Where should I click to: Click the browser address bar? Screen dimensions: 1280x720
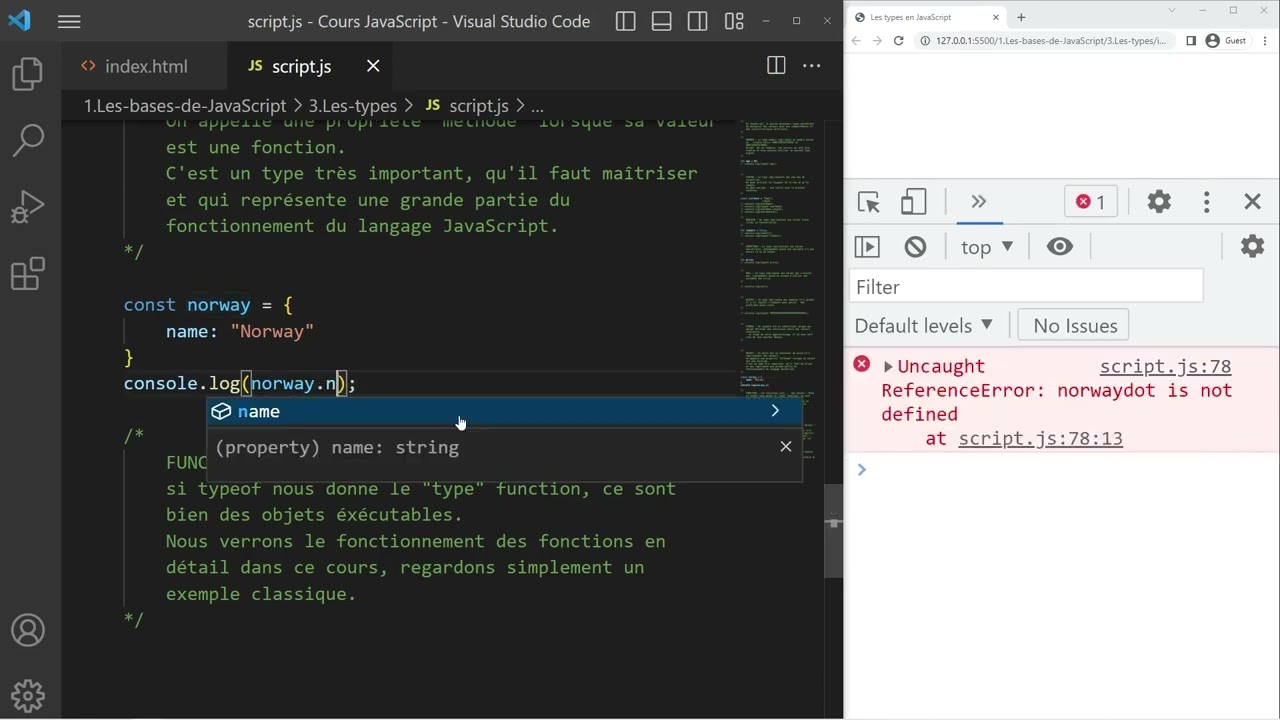[1045, 41]
